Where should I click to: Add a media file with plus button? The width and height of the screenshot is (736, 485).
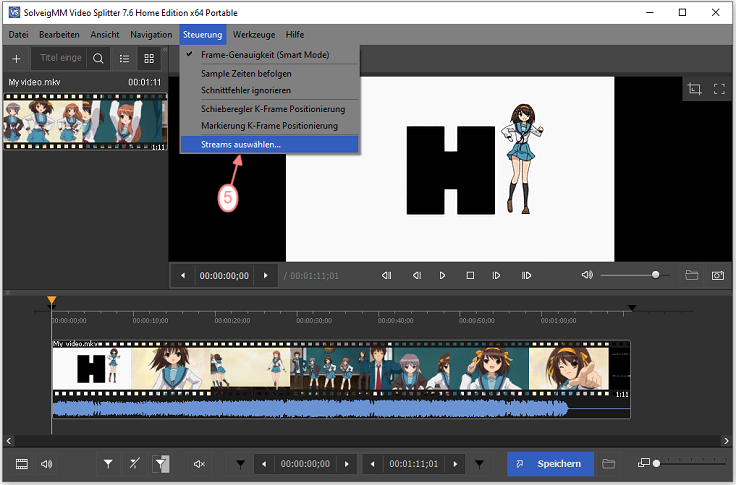[16, 59]
